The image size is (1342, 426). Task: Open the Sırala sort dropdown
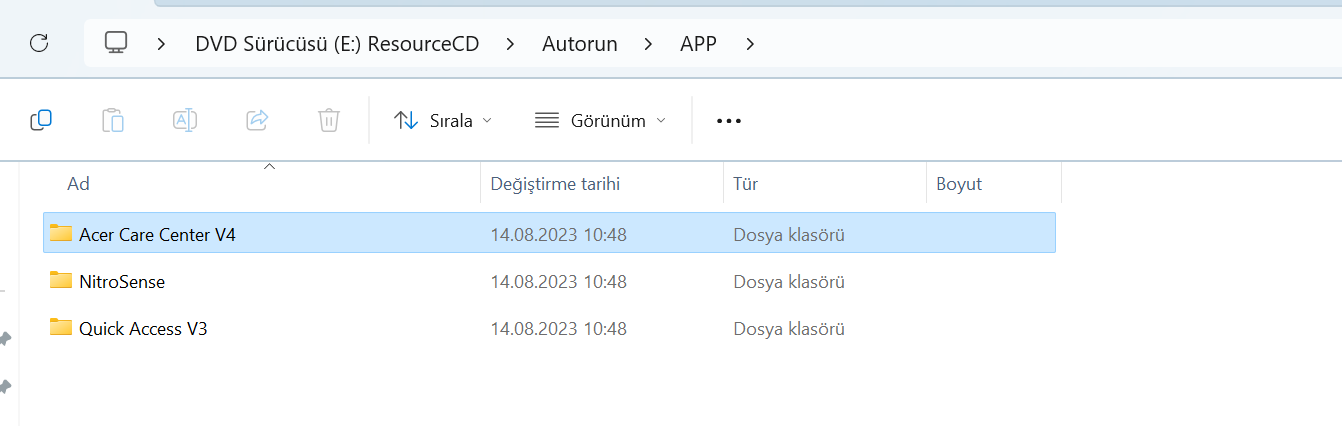[x=443, y=121]
